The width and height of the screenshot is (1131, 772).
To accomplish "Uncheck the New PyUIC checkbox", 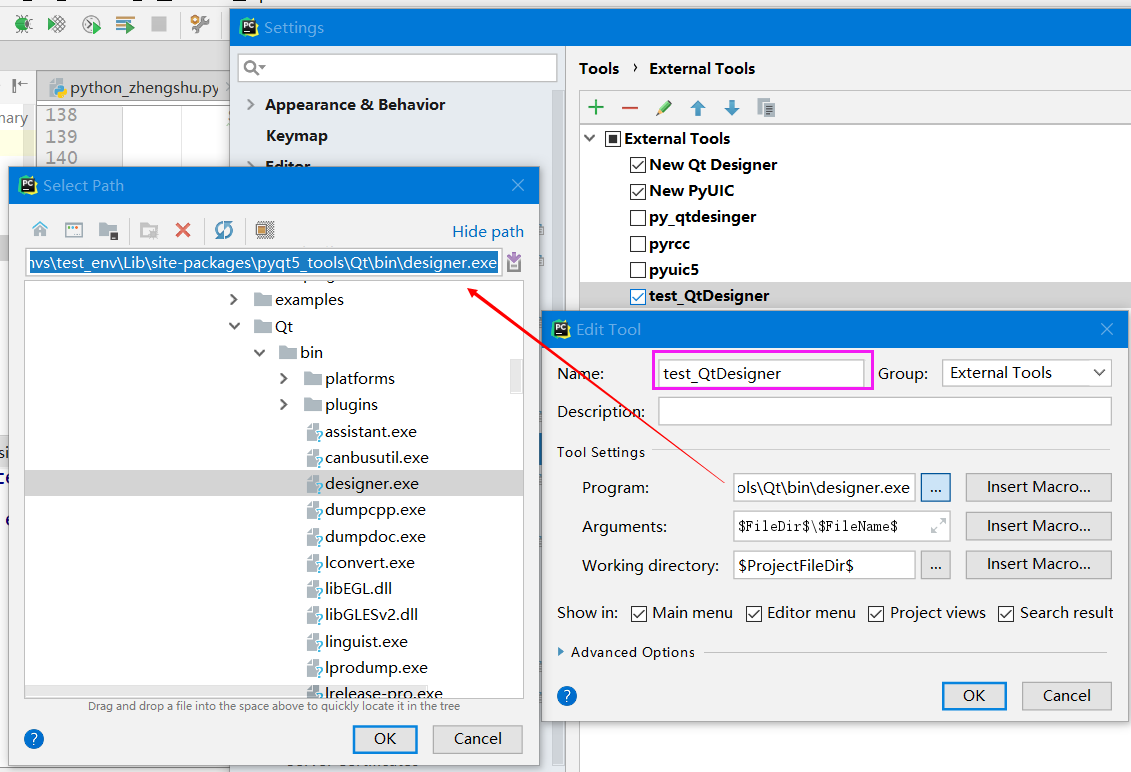I will coord(638,191).
